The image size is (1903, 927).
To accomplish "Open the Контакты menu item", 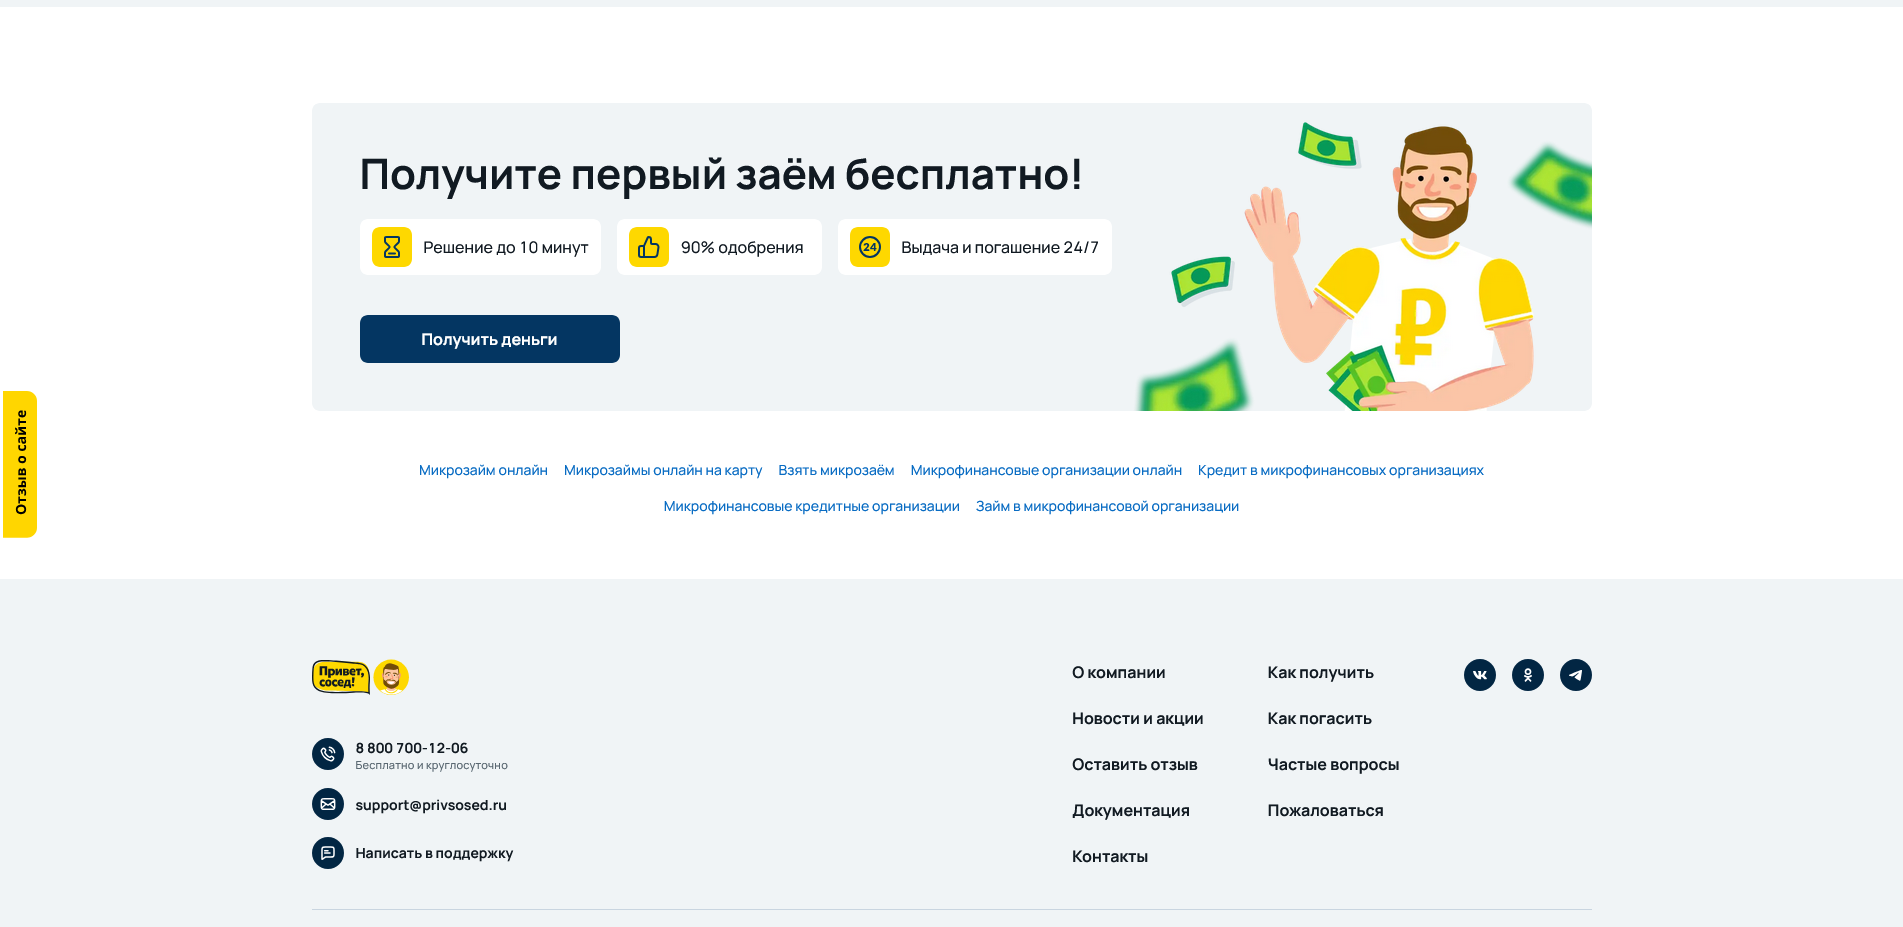I will click(1110, 855).
